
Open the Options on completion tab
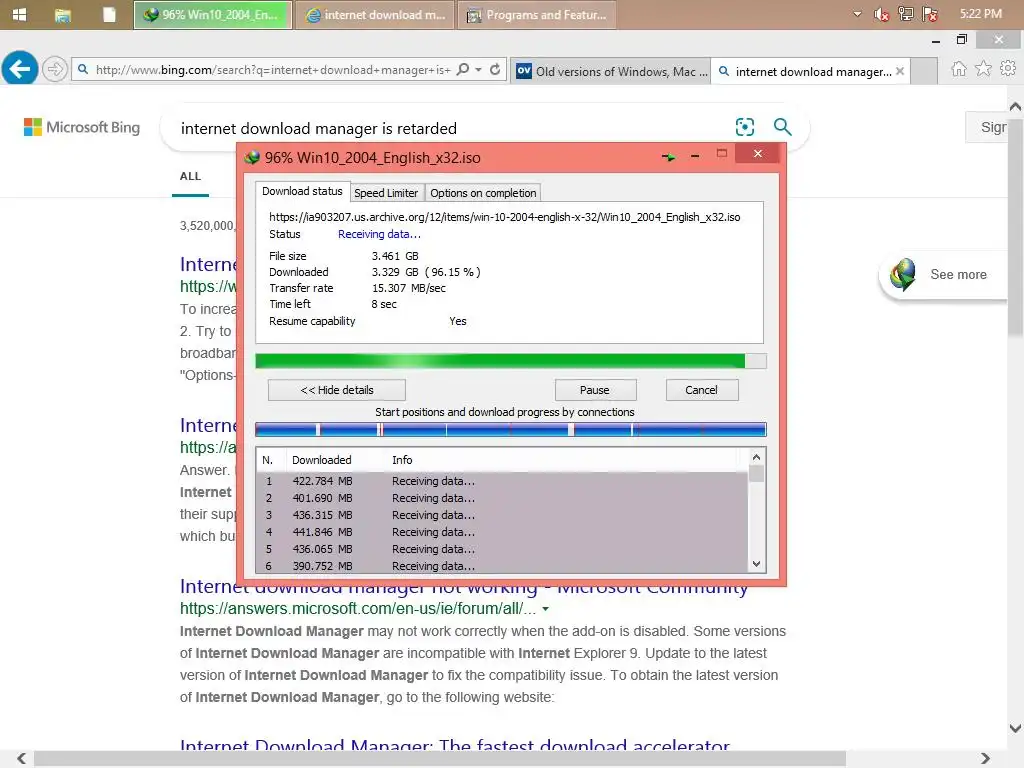click(483, 193)
